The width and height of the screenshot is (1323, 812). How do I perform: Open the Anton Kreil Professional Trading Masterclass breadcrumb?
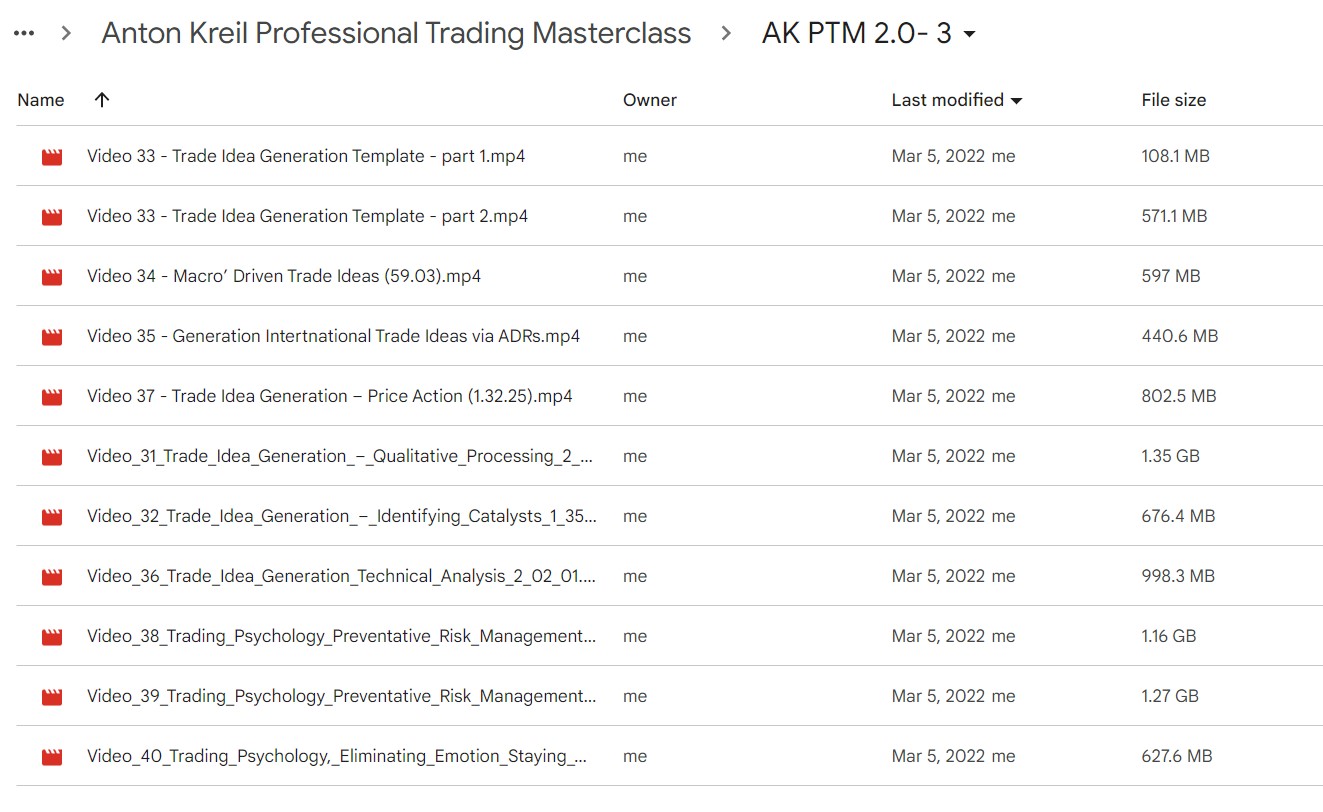pyautogui.click(x=396, y=33)
